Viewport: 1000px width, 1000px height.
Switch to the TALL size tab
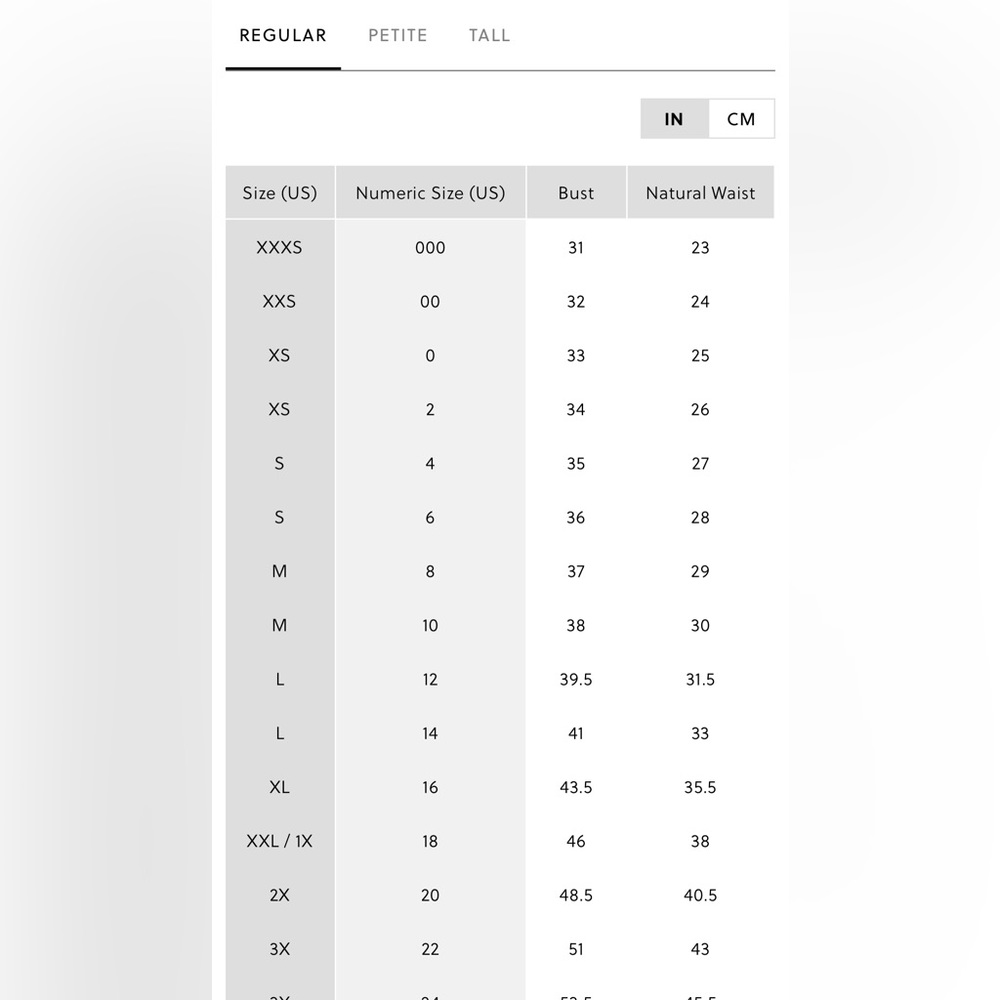pyautogui.click(x=489, y=35)
